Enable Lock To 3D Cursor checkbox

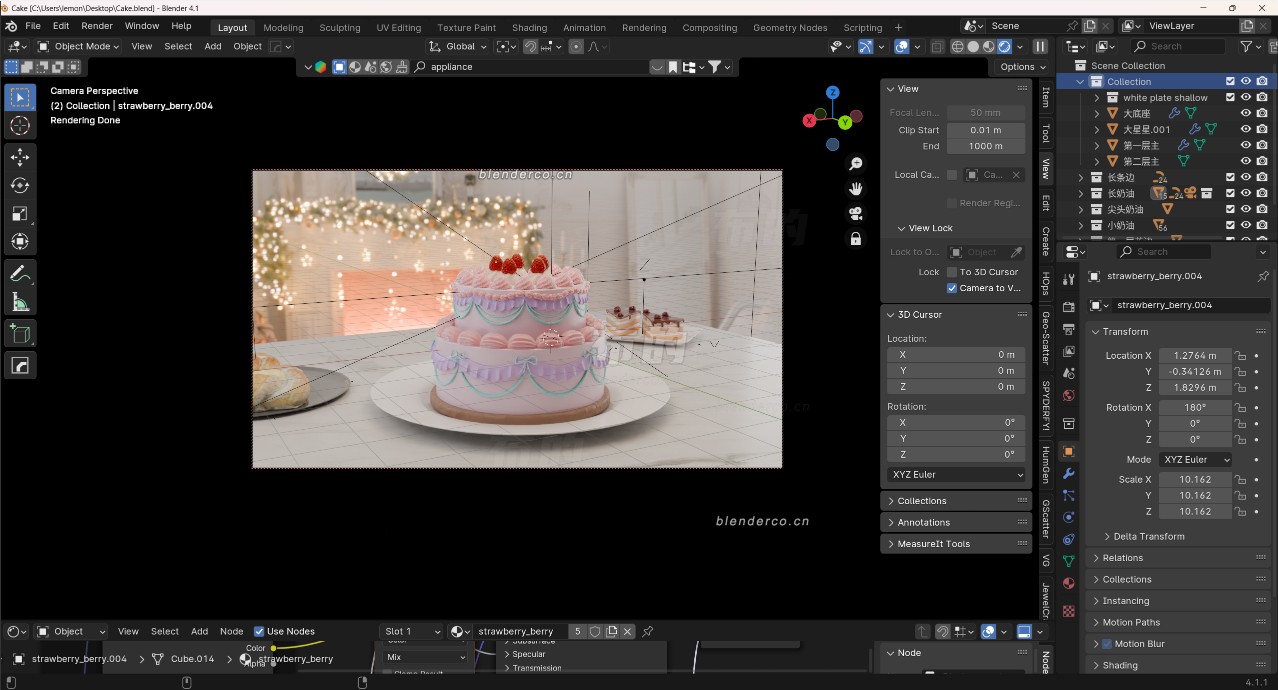pyautogui.click(x=952, y=272)
